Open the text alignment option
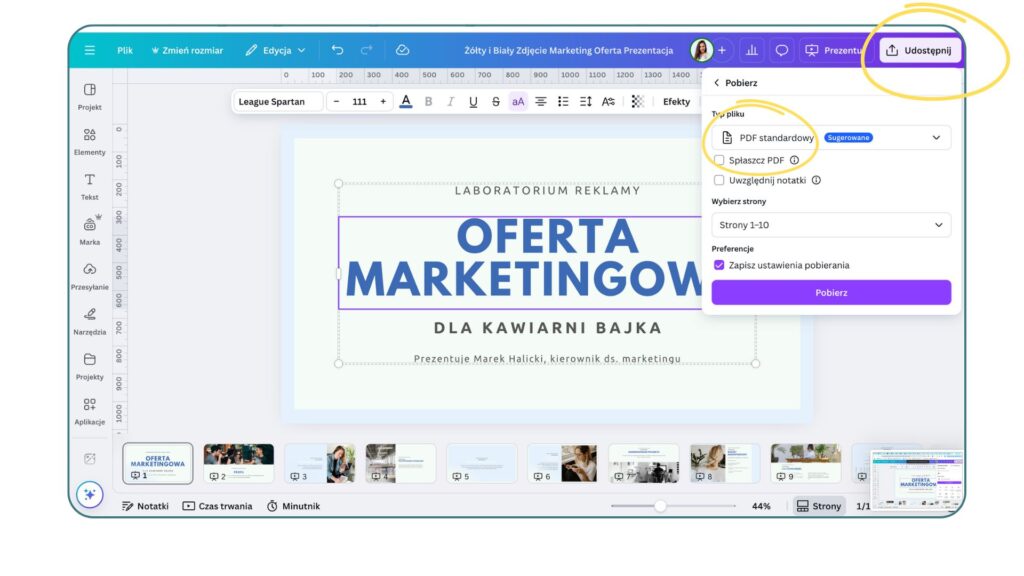 point(540,101)
